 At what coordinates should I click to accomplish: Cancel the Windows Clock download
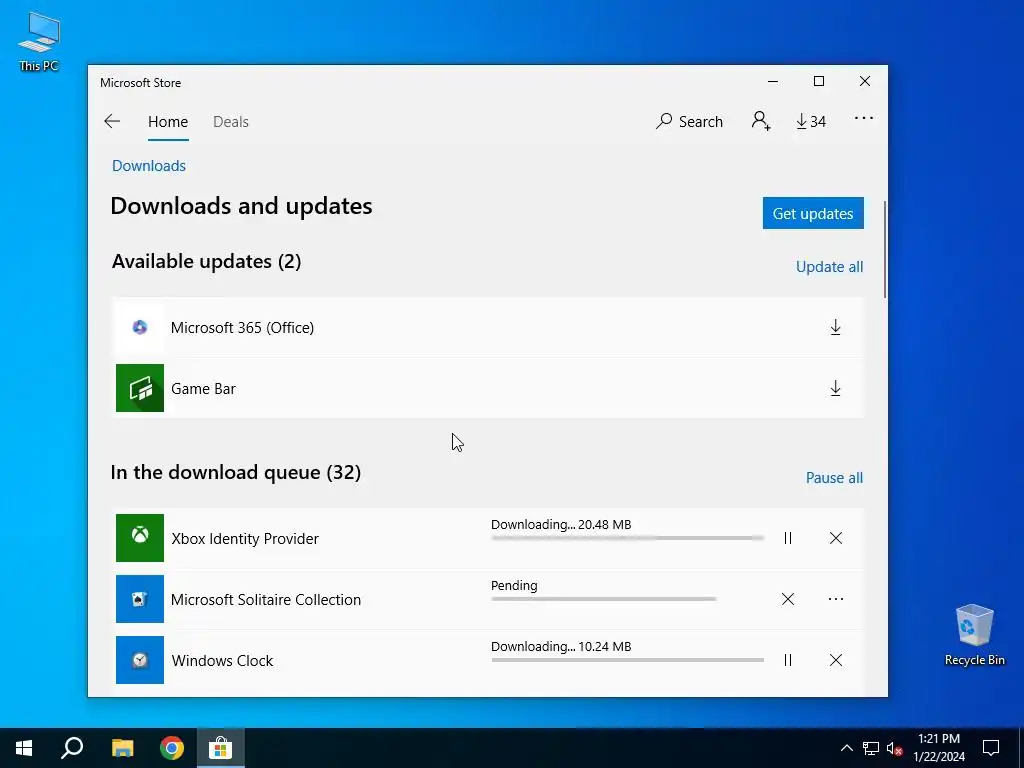click(x=836, y=660)
